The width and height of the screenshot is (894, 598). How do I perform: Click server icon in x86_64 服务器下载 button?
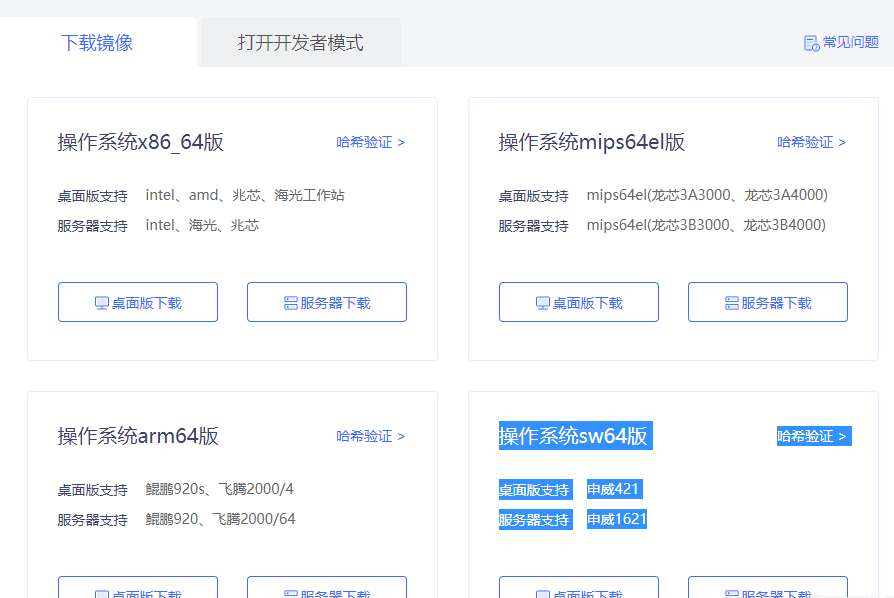click(291, 303)
